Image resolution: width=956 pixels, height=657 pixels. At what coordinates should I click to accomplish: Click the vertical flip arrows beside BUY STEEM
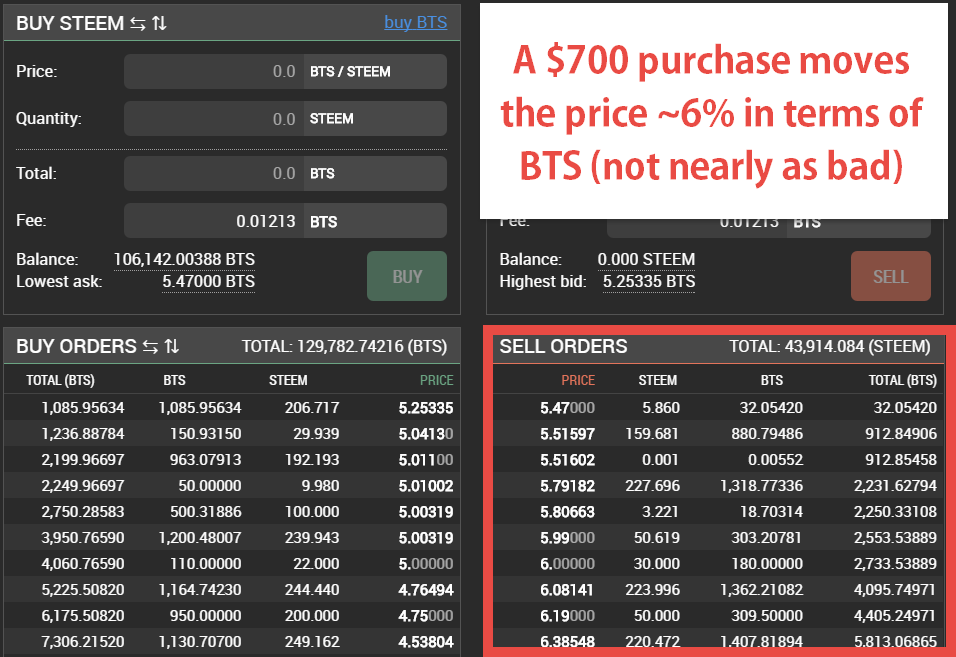coord(159,23)
